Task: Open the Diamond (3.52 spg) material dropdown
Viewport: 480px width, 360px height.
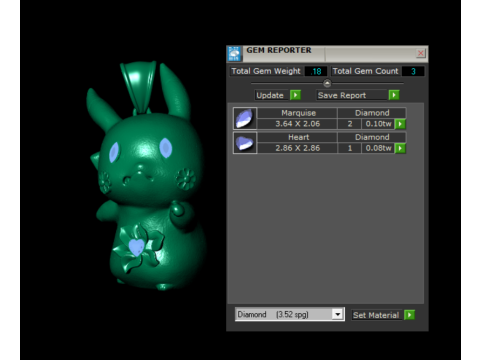Action: coord(338,314)
